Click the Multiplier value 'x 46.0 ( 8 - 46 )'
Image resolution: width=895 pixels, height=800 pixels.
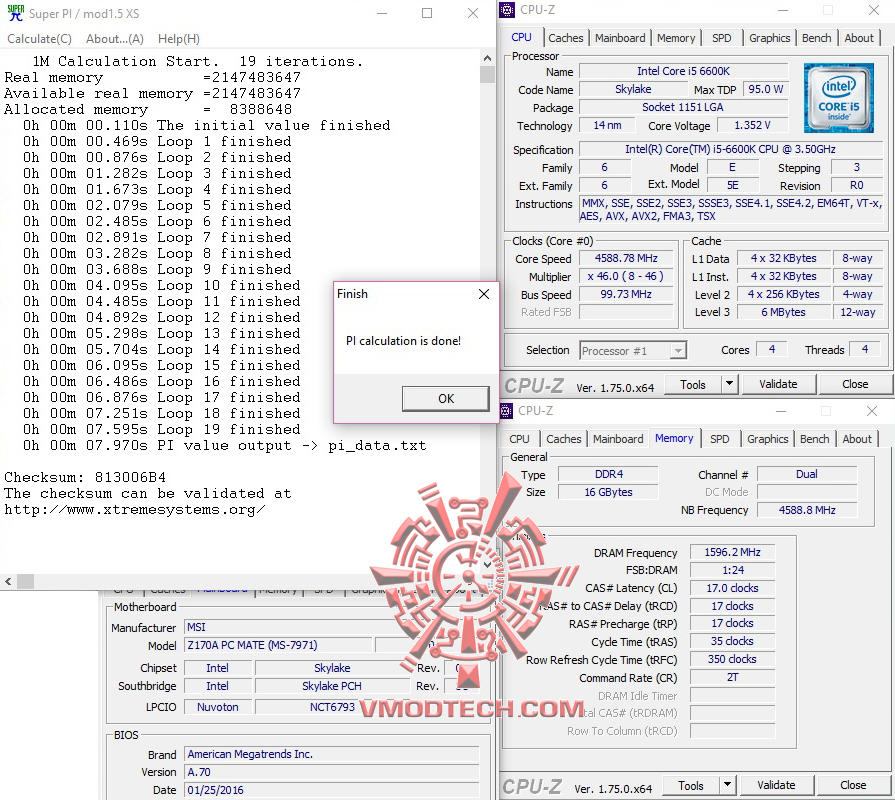point(626,276)
